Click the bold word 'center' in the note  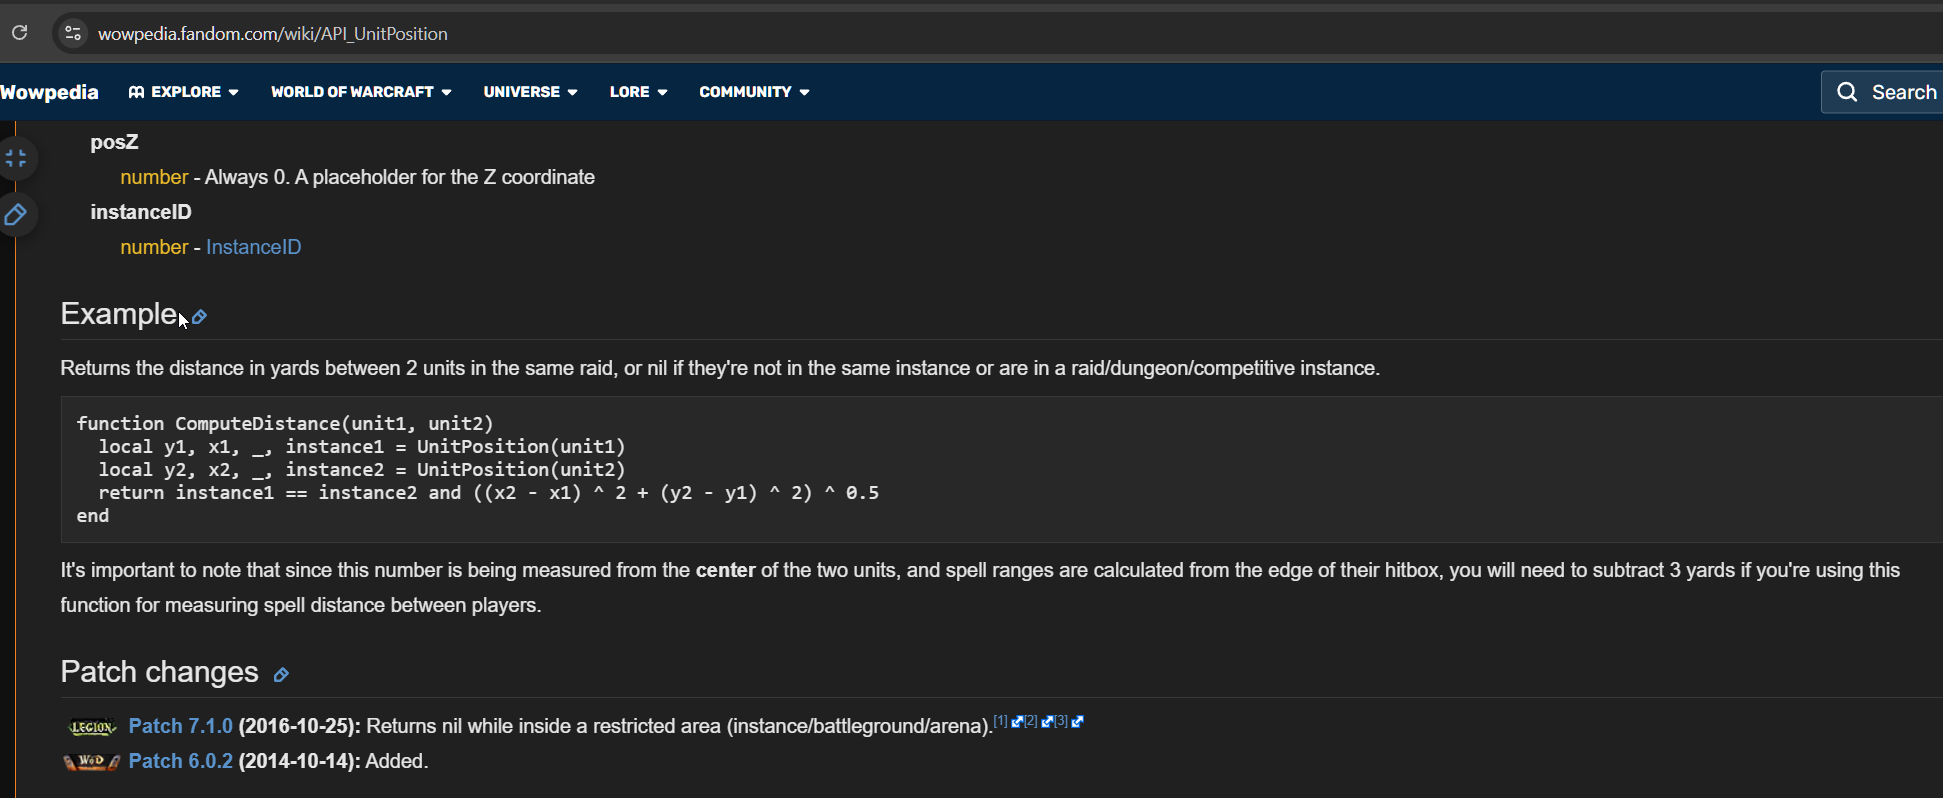725,570
